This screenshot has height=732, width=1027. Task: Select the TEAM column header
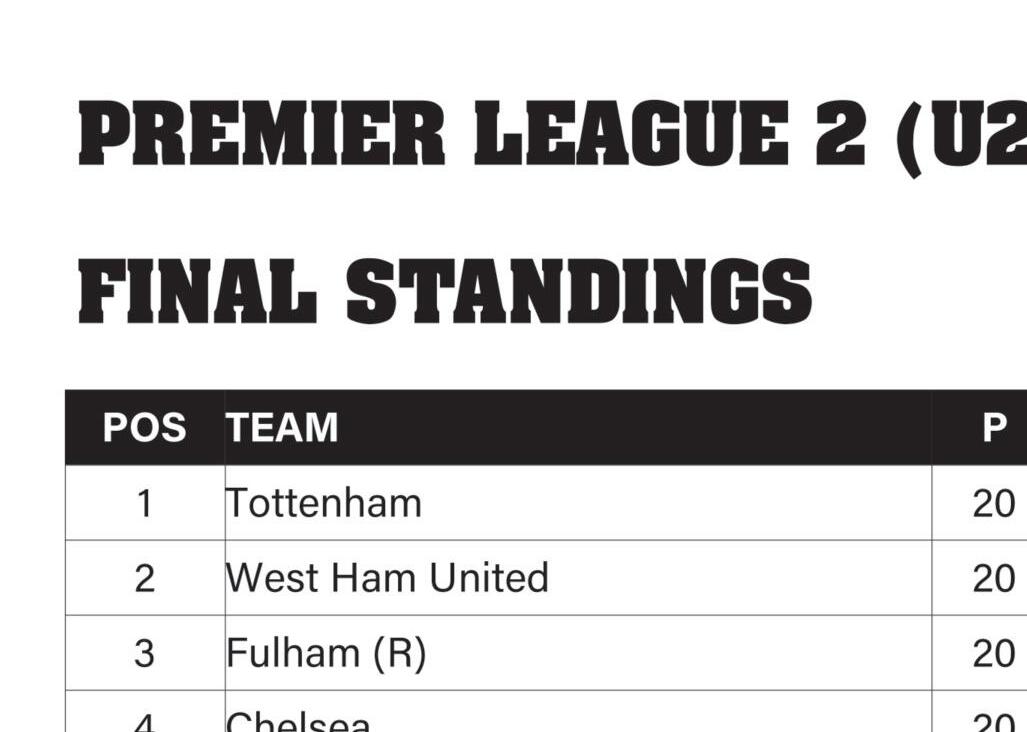coord(578,428)
